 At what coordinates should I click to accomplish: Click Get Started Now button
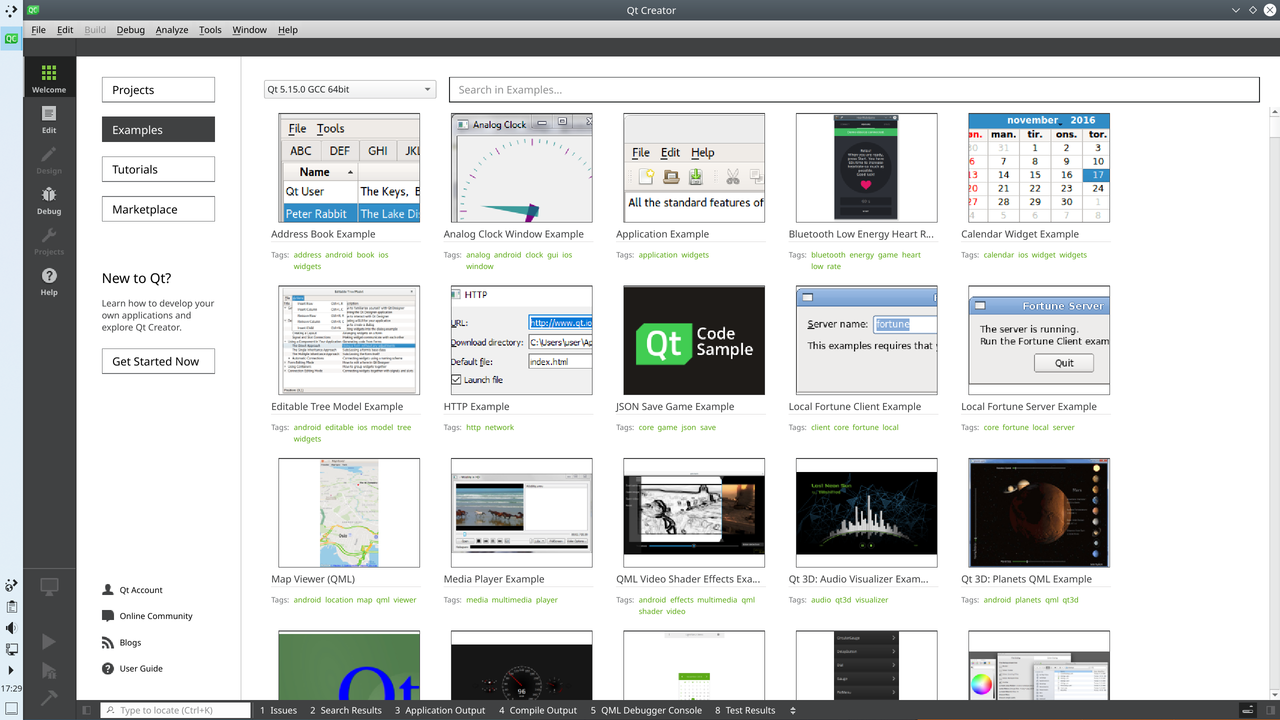(x=158, y=361)
